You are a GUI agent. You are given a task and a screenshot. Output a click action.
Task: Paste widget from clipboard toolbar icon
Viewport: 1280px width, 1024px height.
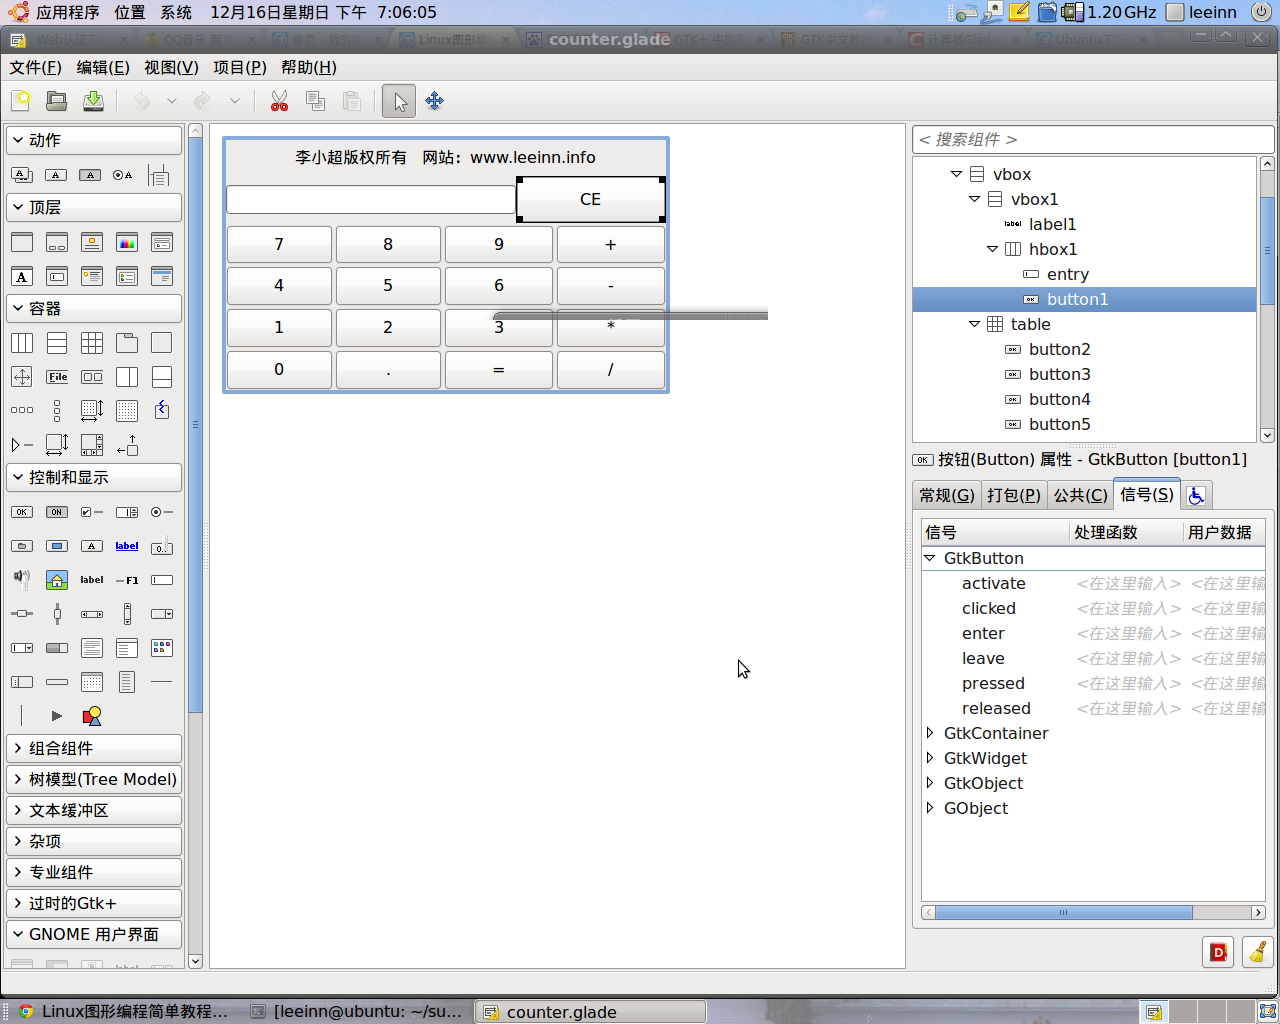point(351,101)
